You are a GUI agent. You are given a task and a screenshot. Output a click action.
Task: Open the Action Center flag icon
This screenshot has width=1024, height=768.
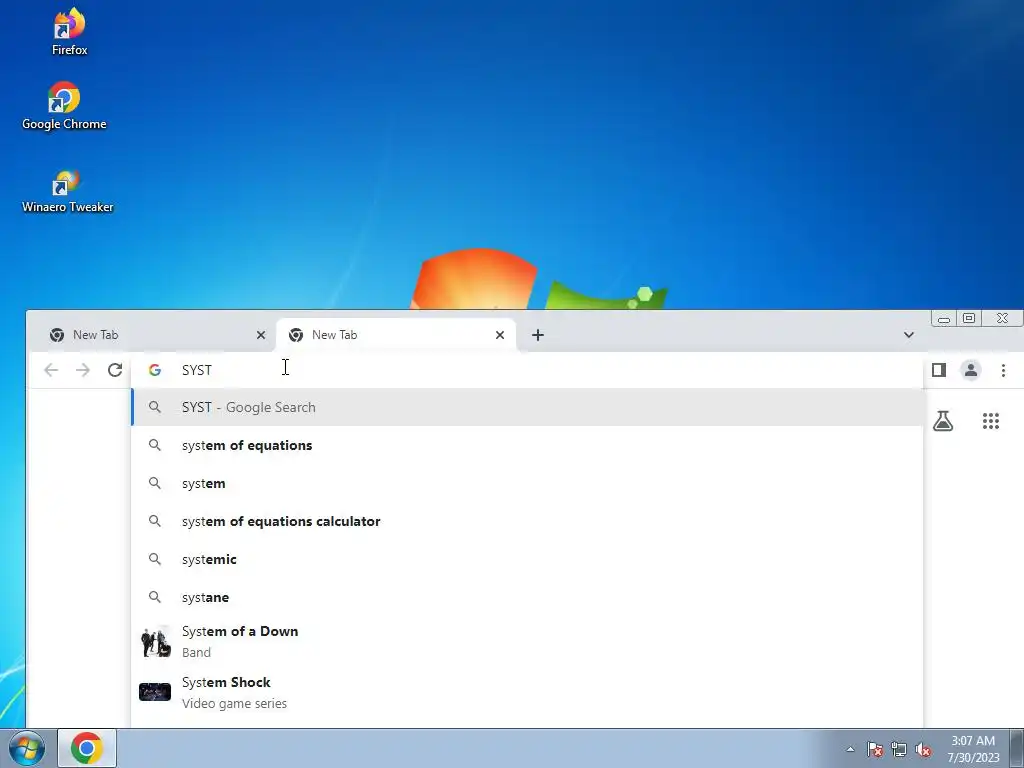[874, 749]
